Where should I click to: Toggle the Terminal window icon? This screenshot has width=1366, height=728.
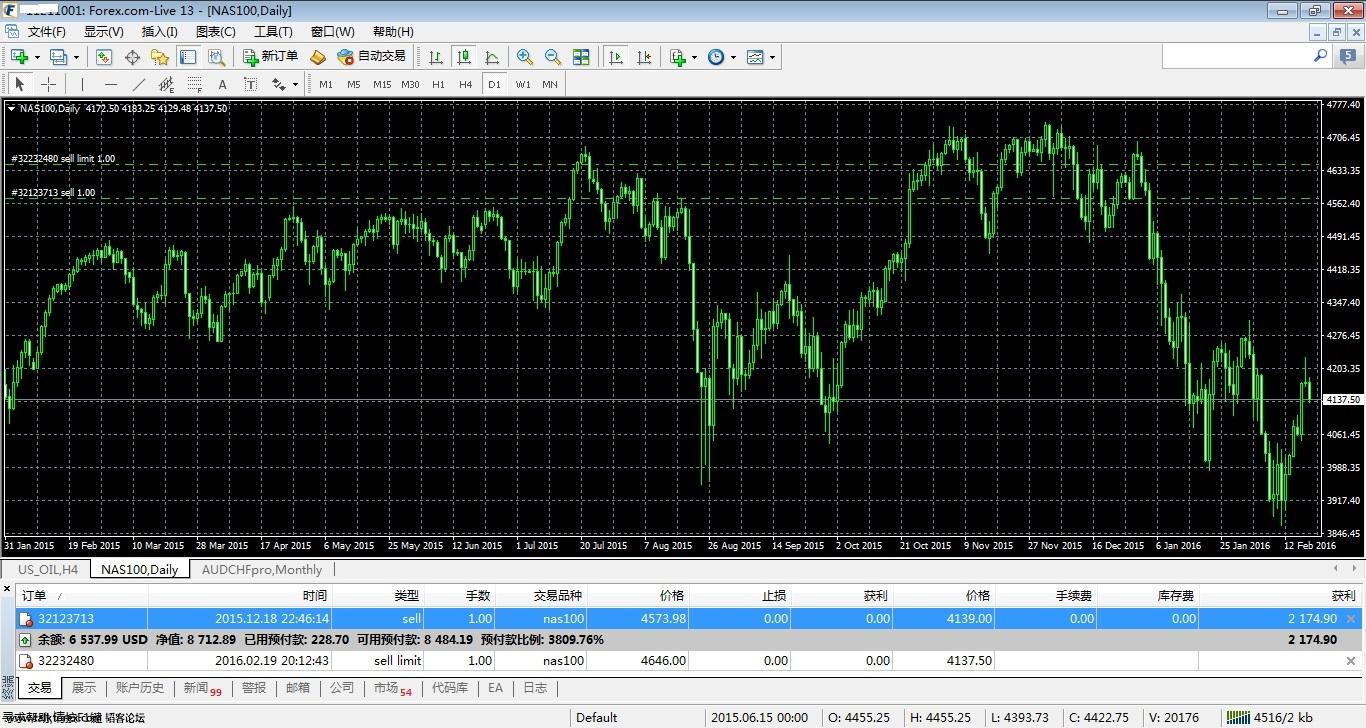pyautogui.click(x=188, y=57)
